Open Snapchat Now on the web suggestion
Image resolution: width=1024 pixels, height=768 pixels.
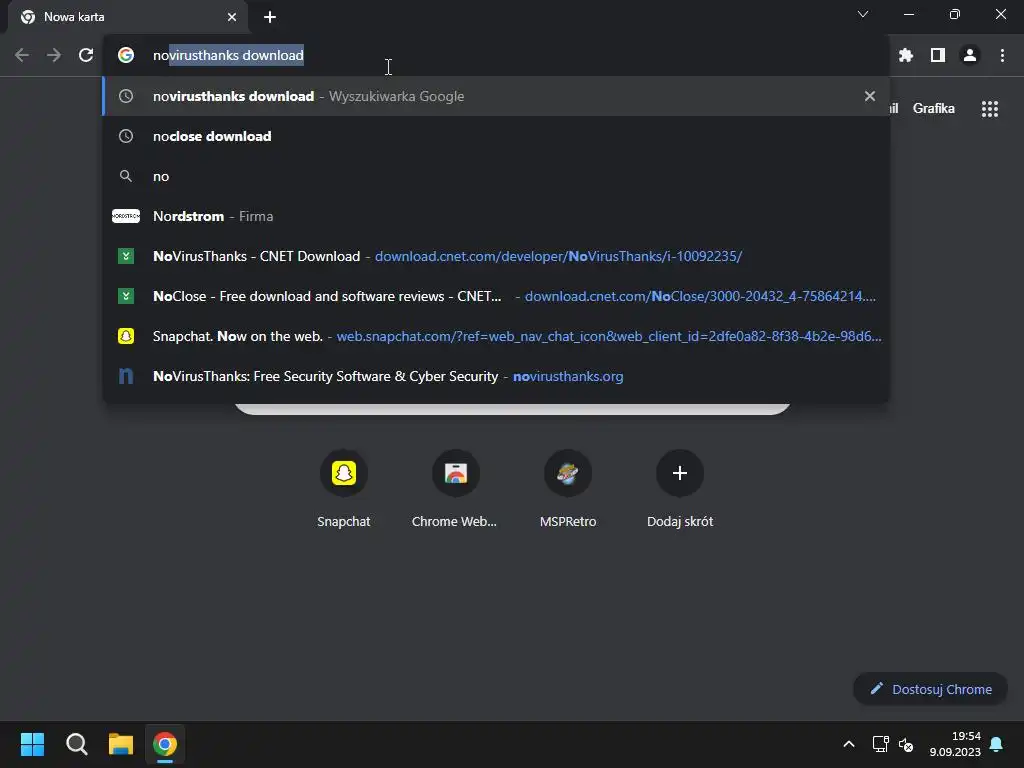coord(496,336)
